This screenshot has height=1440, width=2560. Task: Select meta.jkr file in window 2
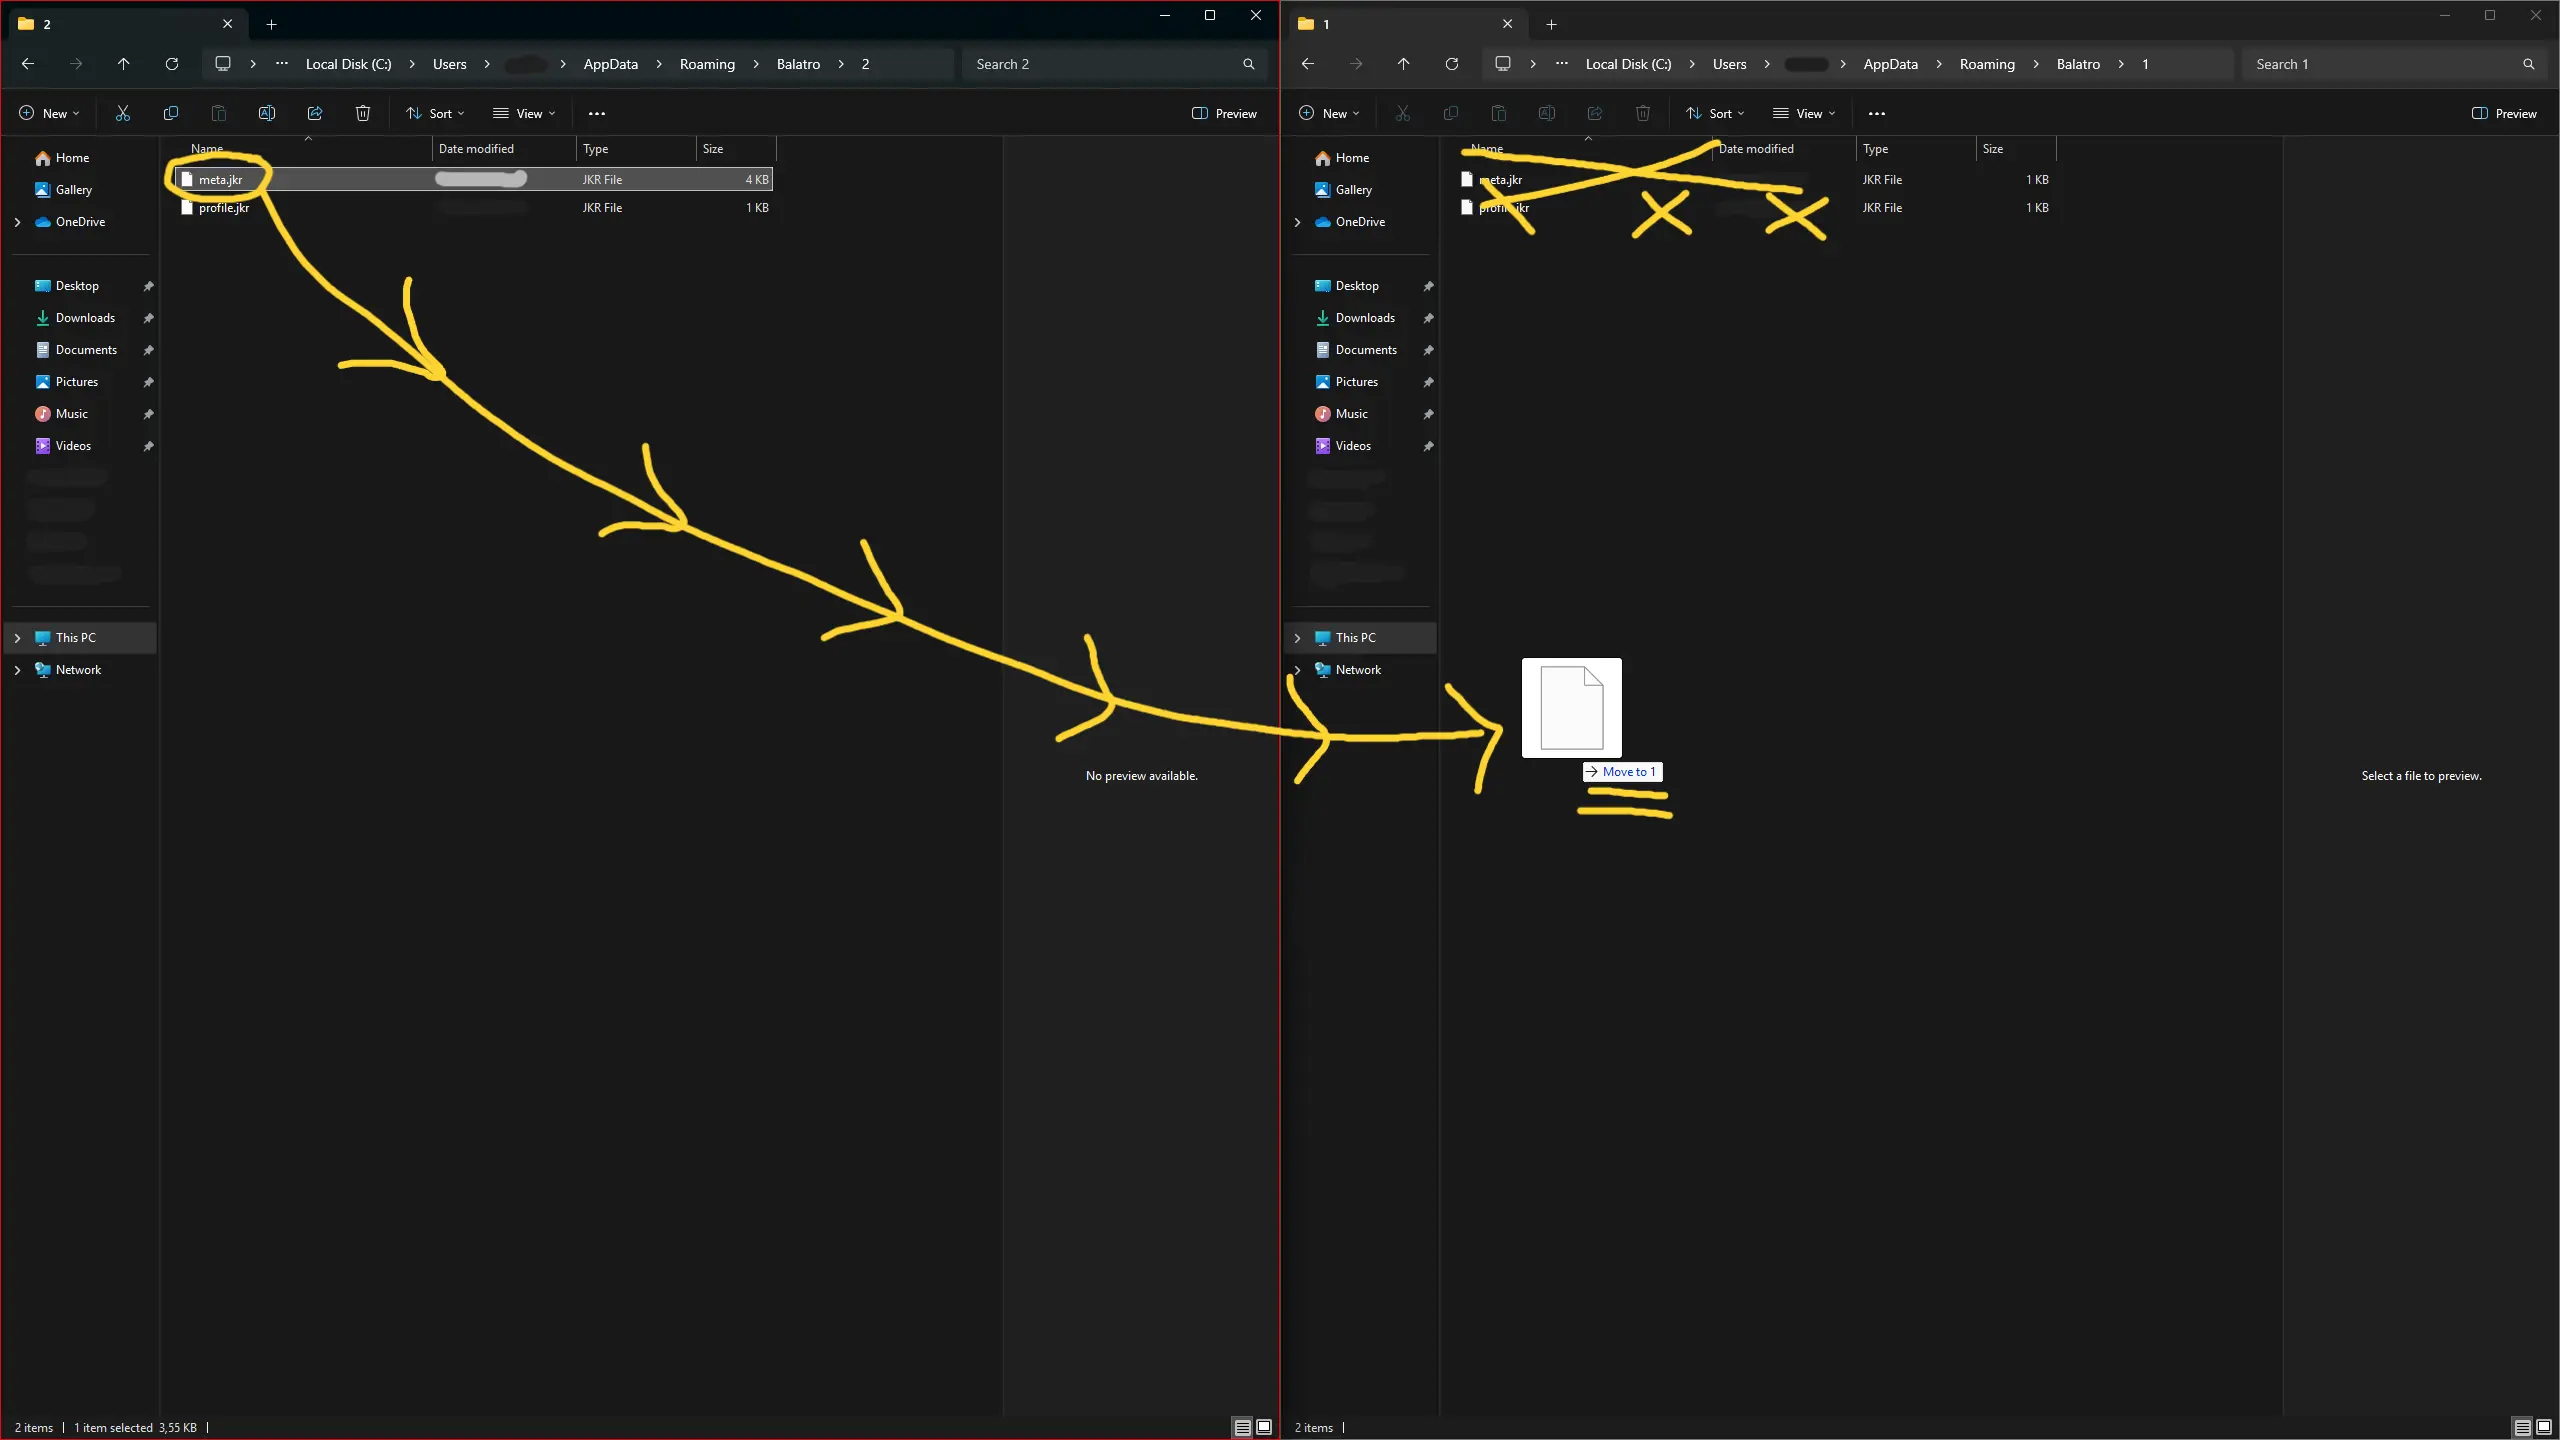[x=474, y=180]
